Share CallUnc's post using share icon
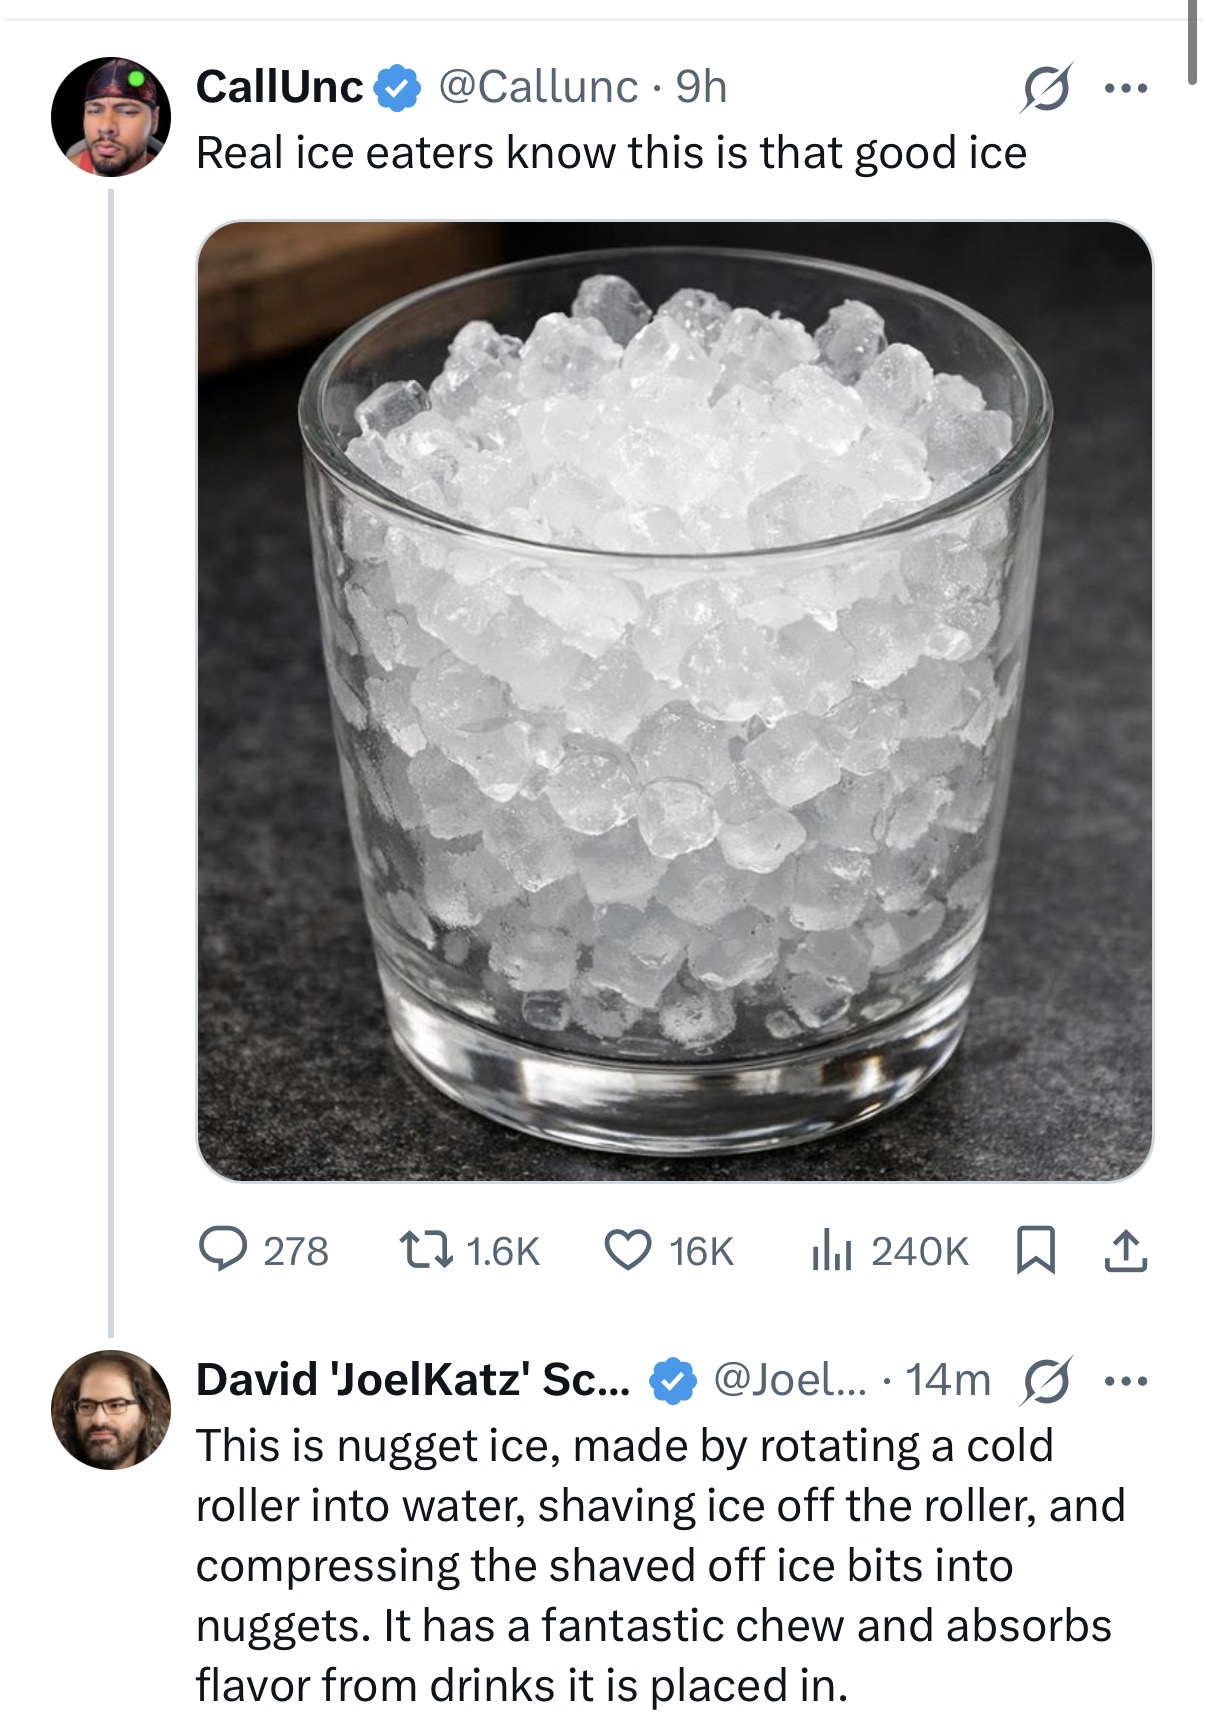 1126,1250
